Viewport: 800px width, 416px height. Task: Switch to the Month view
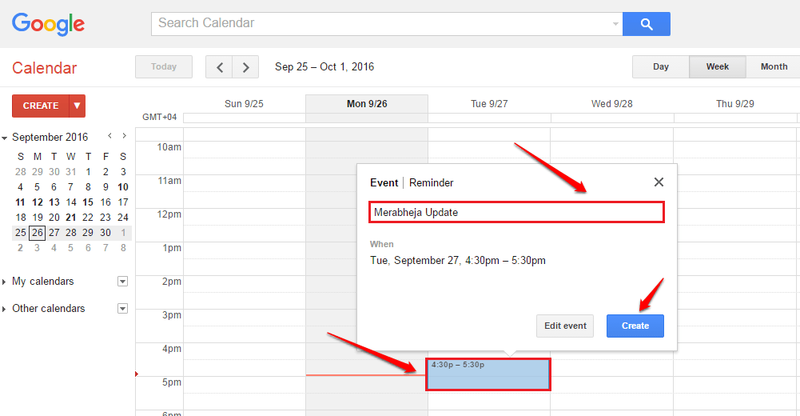tap(773, 67)
